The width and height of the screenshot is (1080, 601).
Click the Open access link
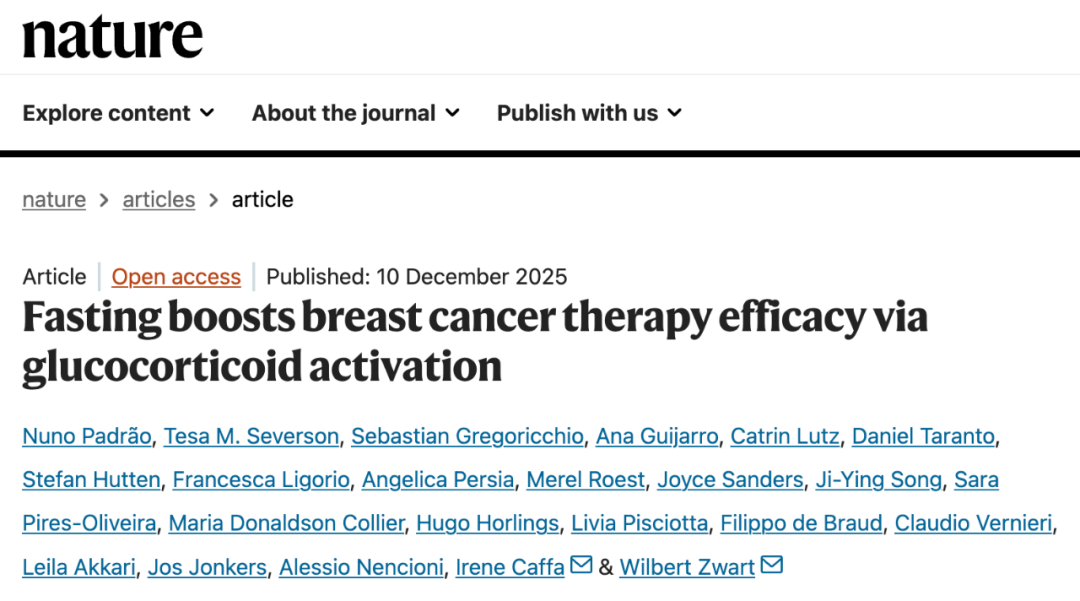(176, 277)
